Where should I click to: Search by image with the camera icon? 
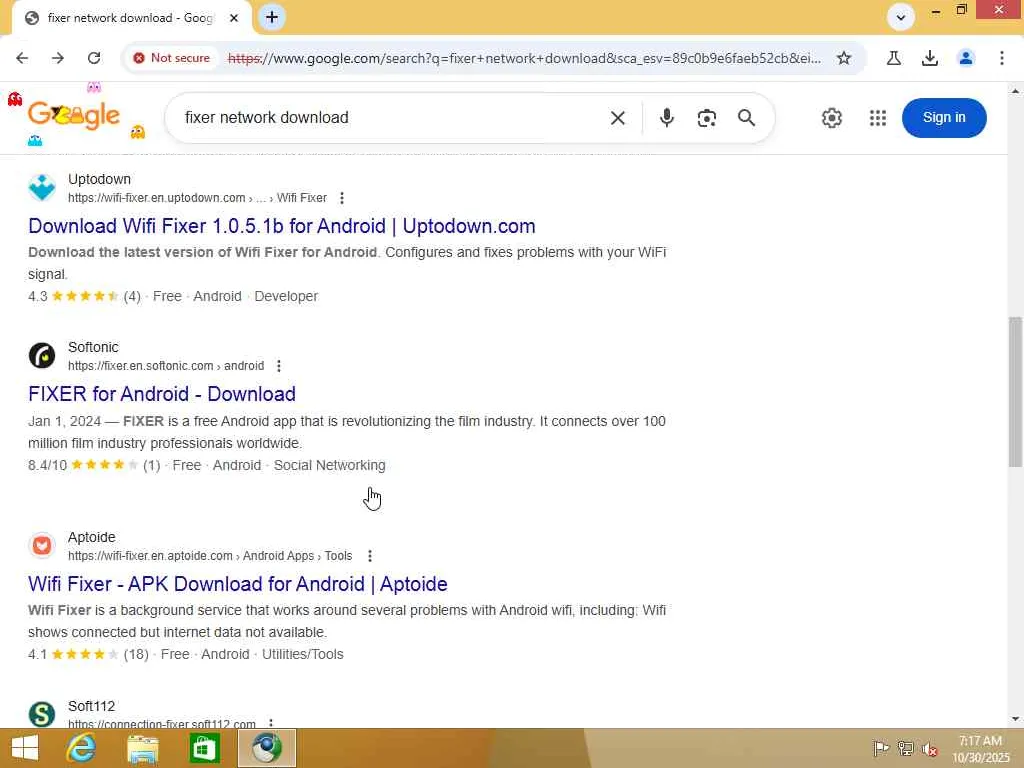click(707, 118)
